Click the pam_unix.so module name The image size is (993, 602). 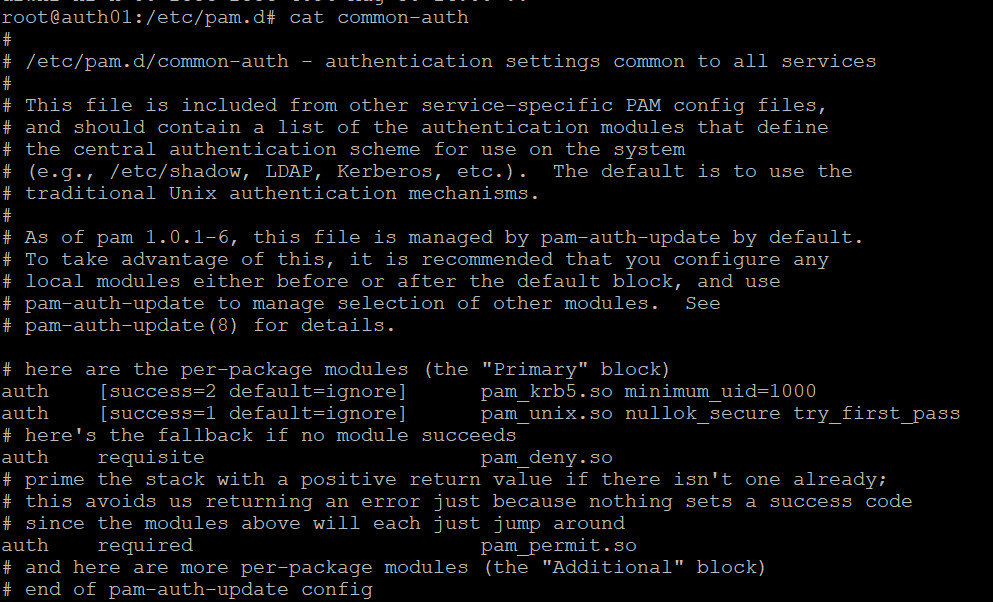tap(547, 413)
